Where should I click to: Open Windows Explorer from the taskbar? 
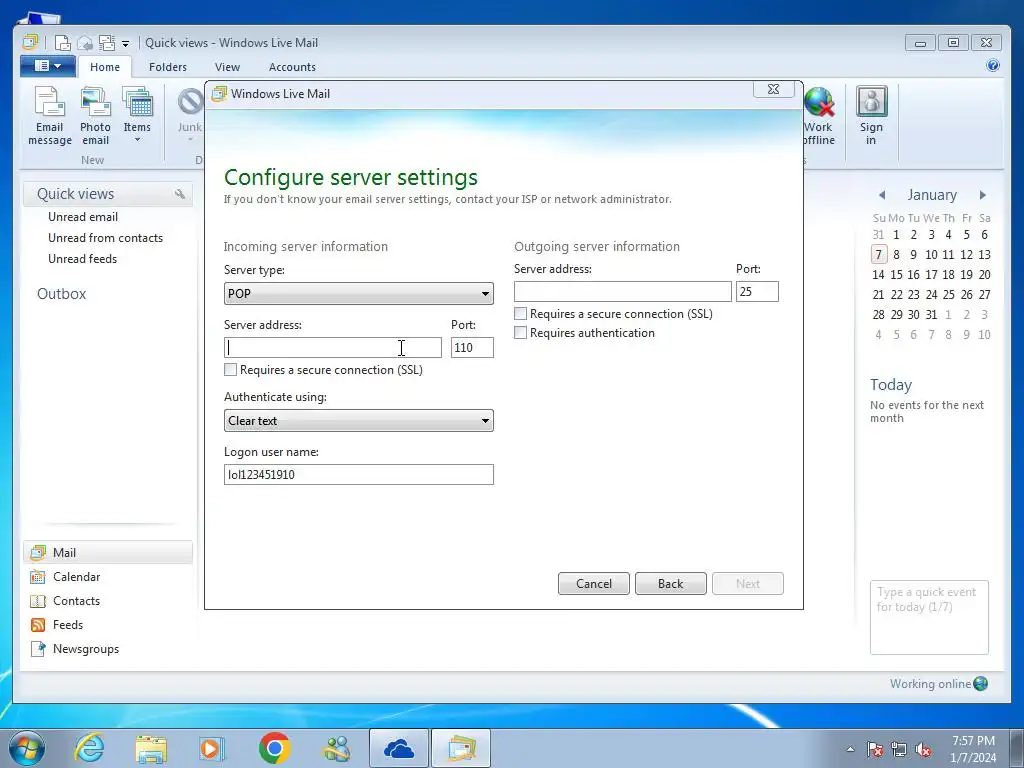click(x=151, y=748)
